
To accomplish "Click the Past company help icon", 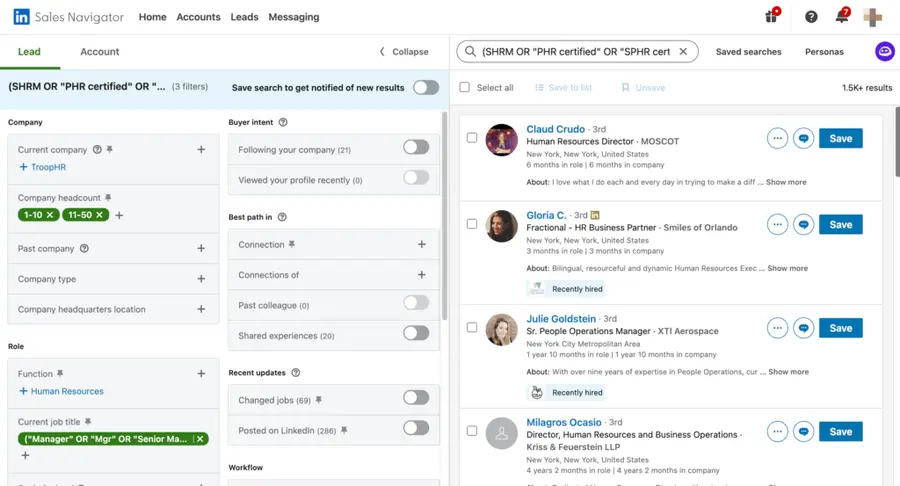I will (84, 248).
